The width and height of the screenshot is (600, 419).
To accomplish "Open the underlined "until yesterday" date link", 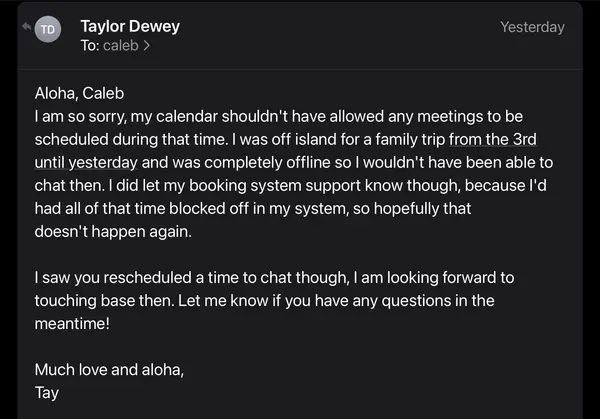I will (86, 163).
